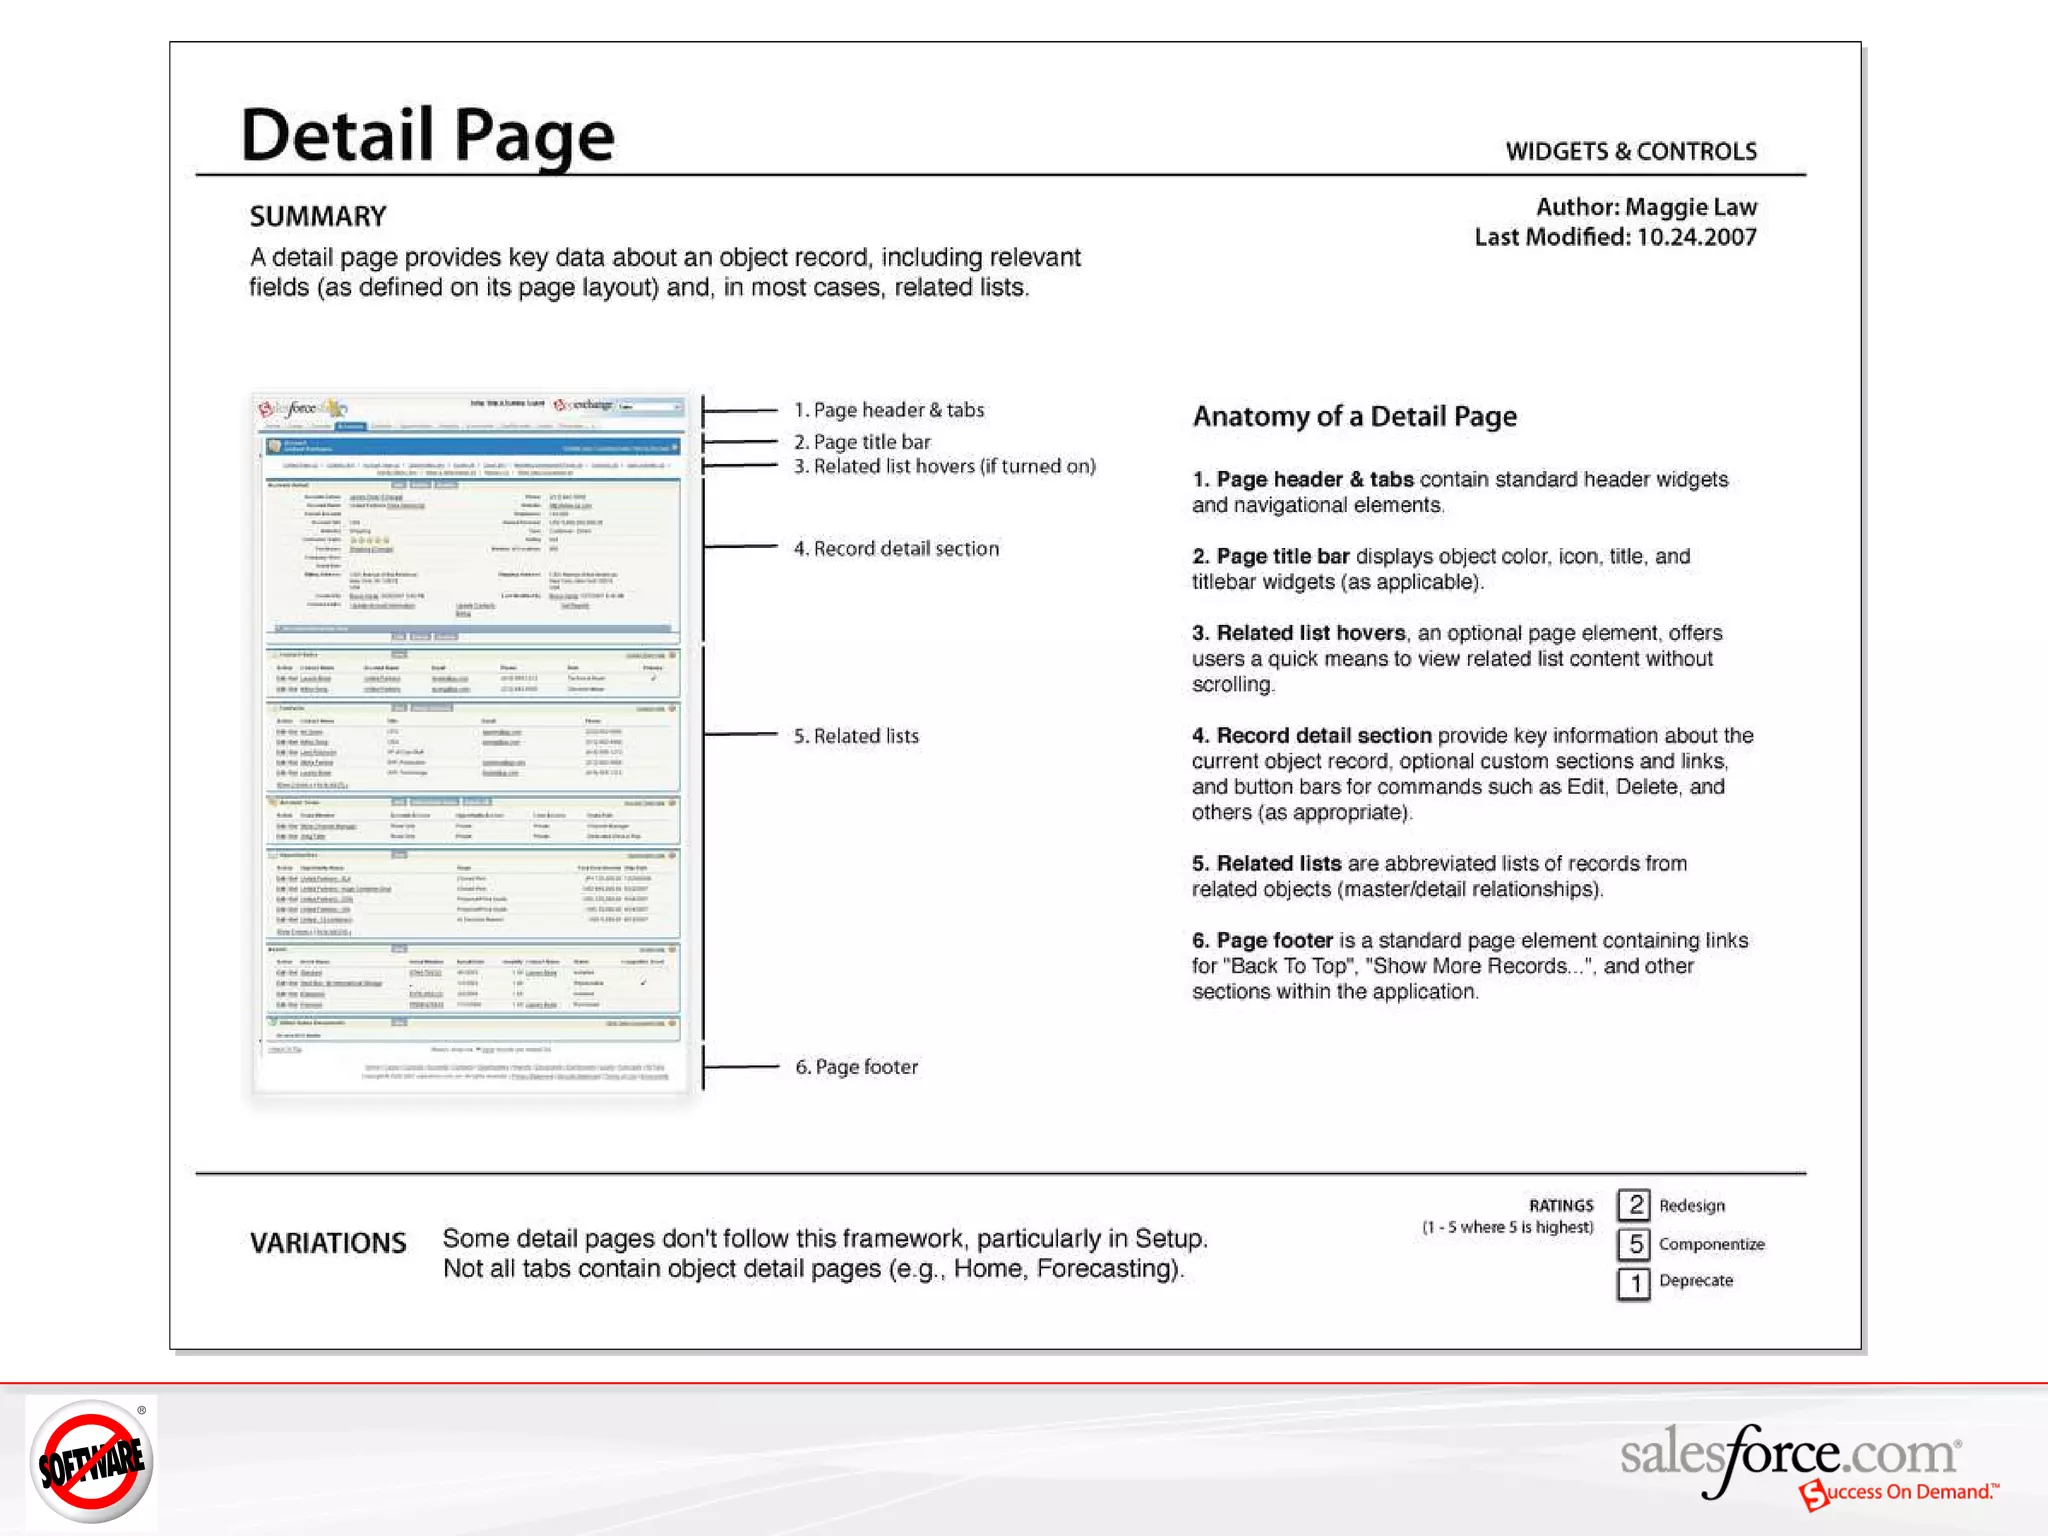Click the salesforce logo in embedded page header

(300, 408)
